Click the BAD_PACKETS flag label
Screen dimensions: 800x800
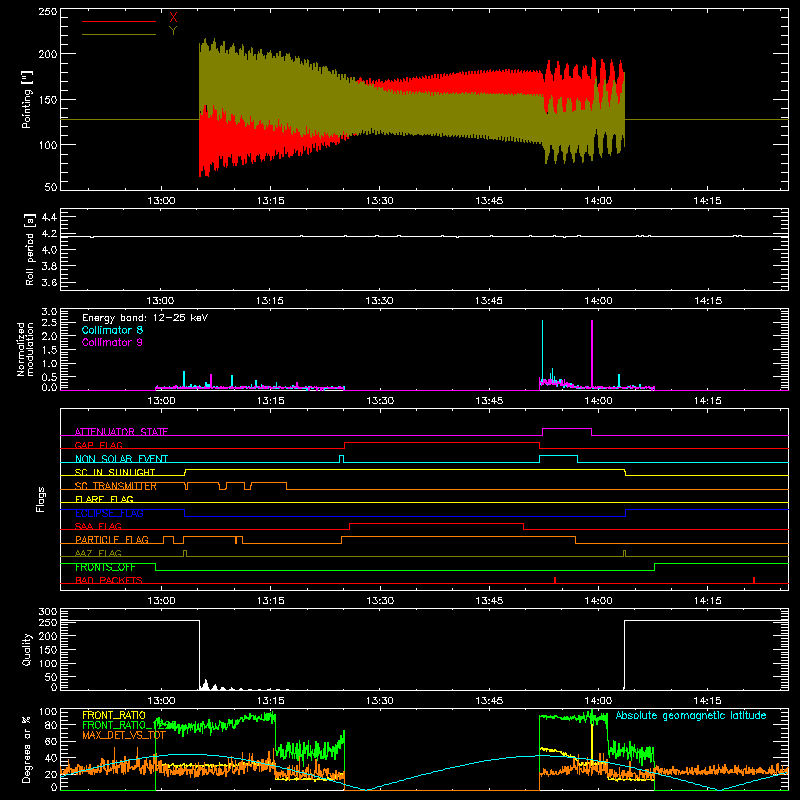(109, 580)
